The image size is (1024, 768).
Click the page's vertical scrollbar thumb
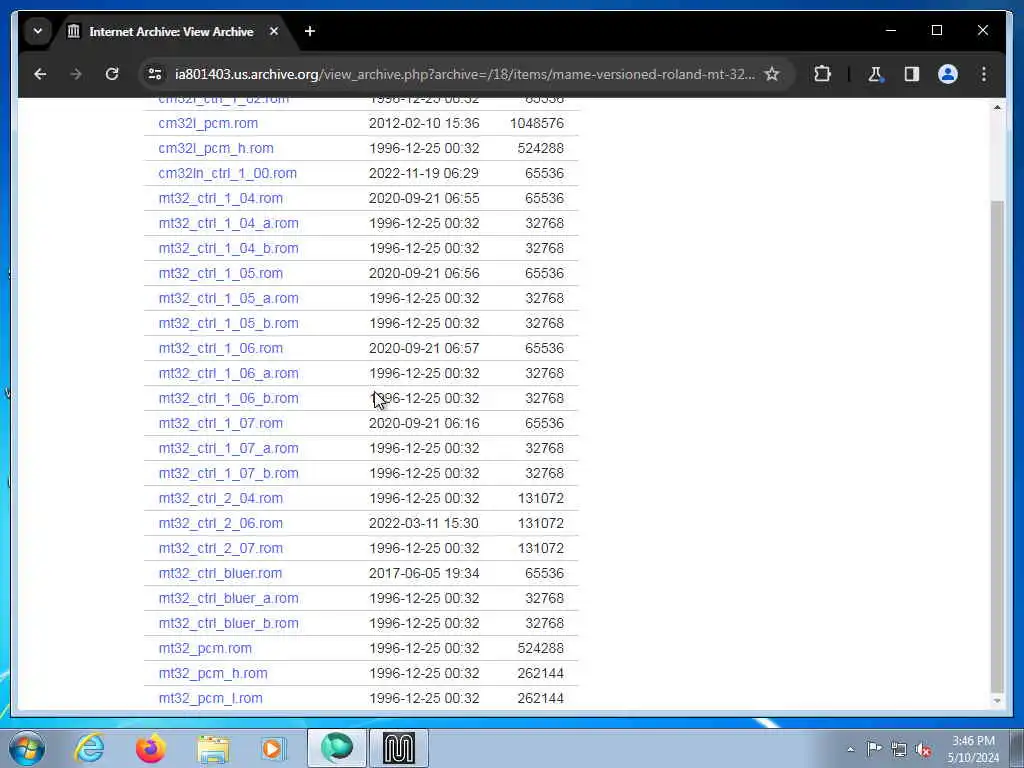(997, 445)
